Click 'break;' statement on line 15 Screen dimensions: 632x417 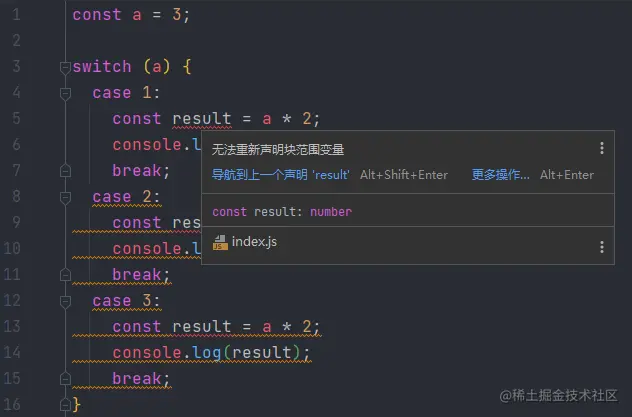point(141,379)
